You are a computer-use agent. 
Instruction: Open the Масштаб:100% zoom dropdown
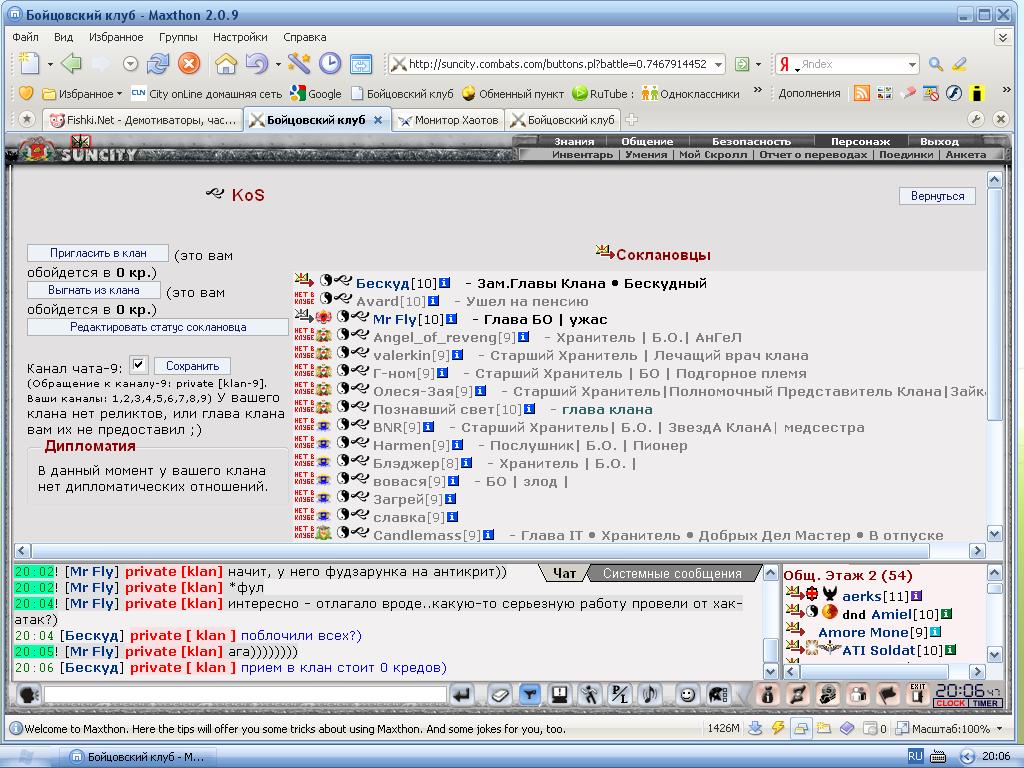(x=999, y=728)
